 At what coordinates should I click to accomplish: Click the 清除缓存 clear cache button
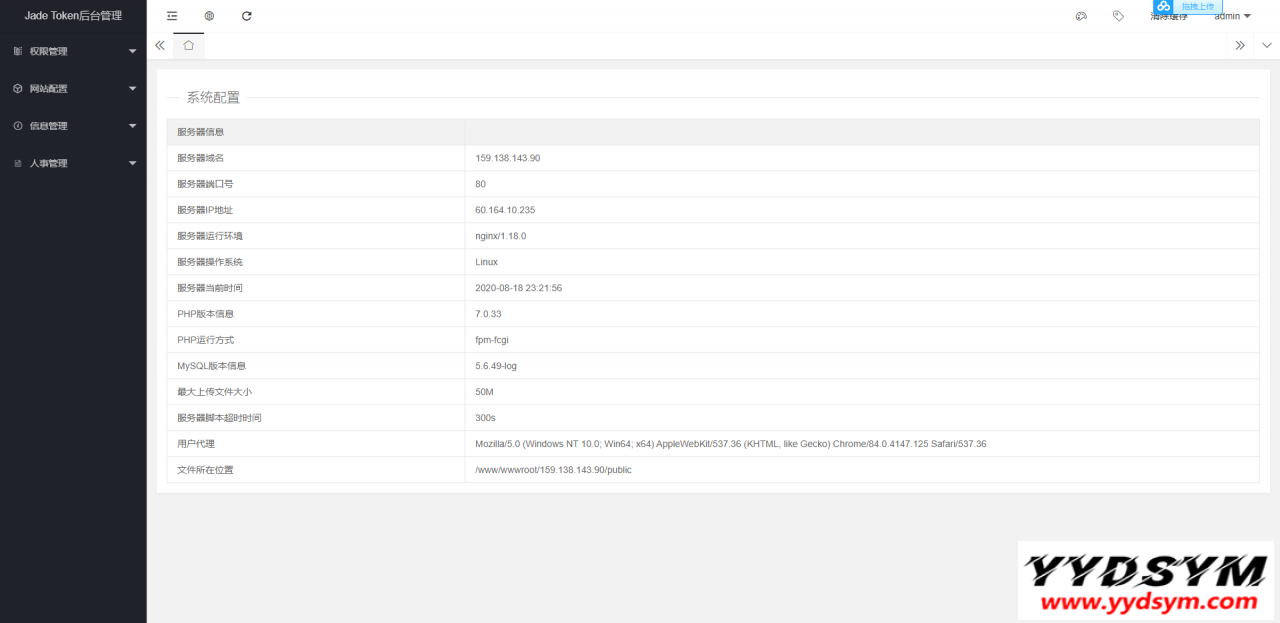1169,18
